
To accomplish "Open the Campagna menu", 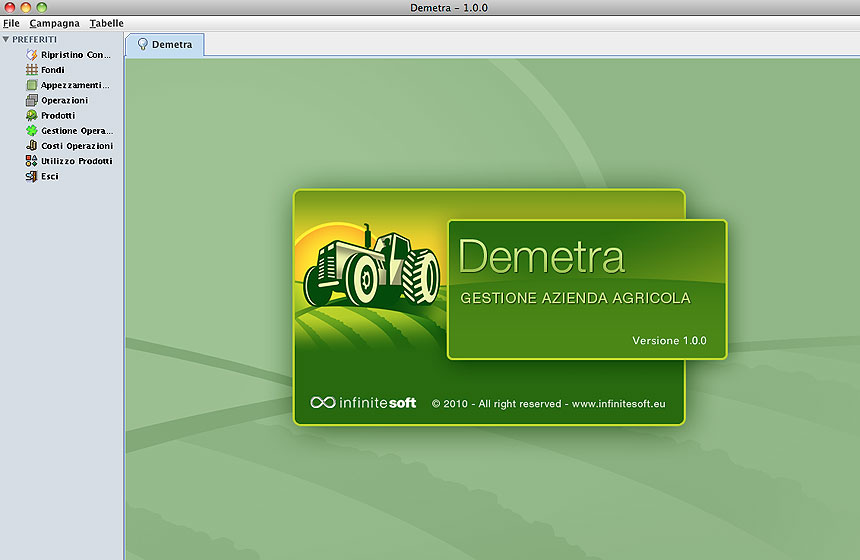I will 54,23.
